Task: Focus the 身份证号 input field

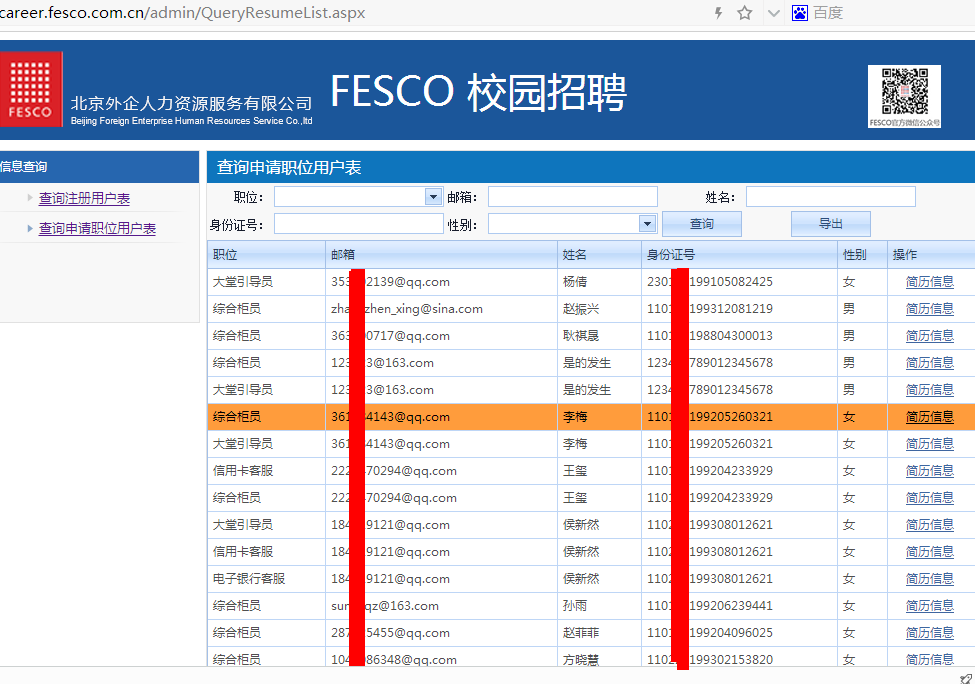Action: (x=359, y=224)
